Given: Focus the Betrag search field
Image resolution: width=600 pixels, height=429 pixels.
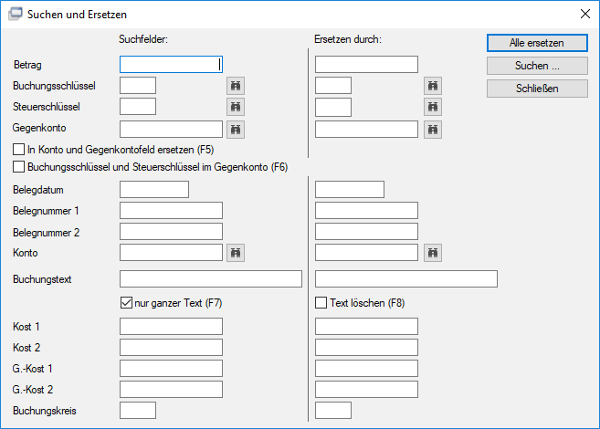Looking at the screenshot, I should coord(171,64).
